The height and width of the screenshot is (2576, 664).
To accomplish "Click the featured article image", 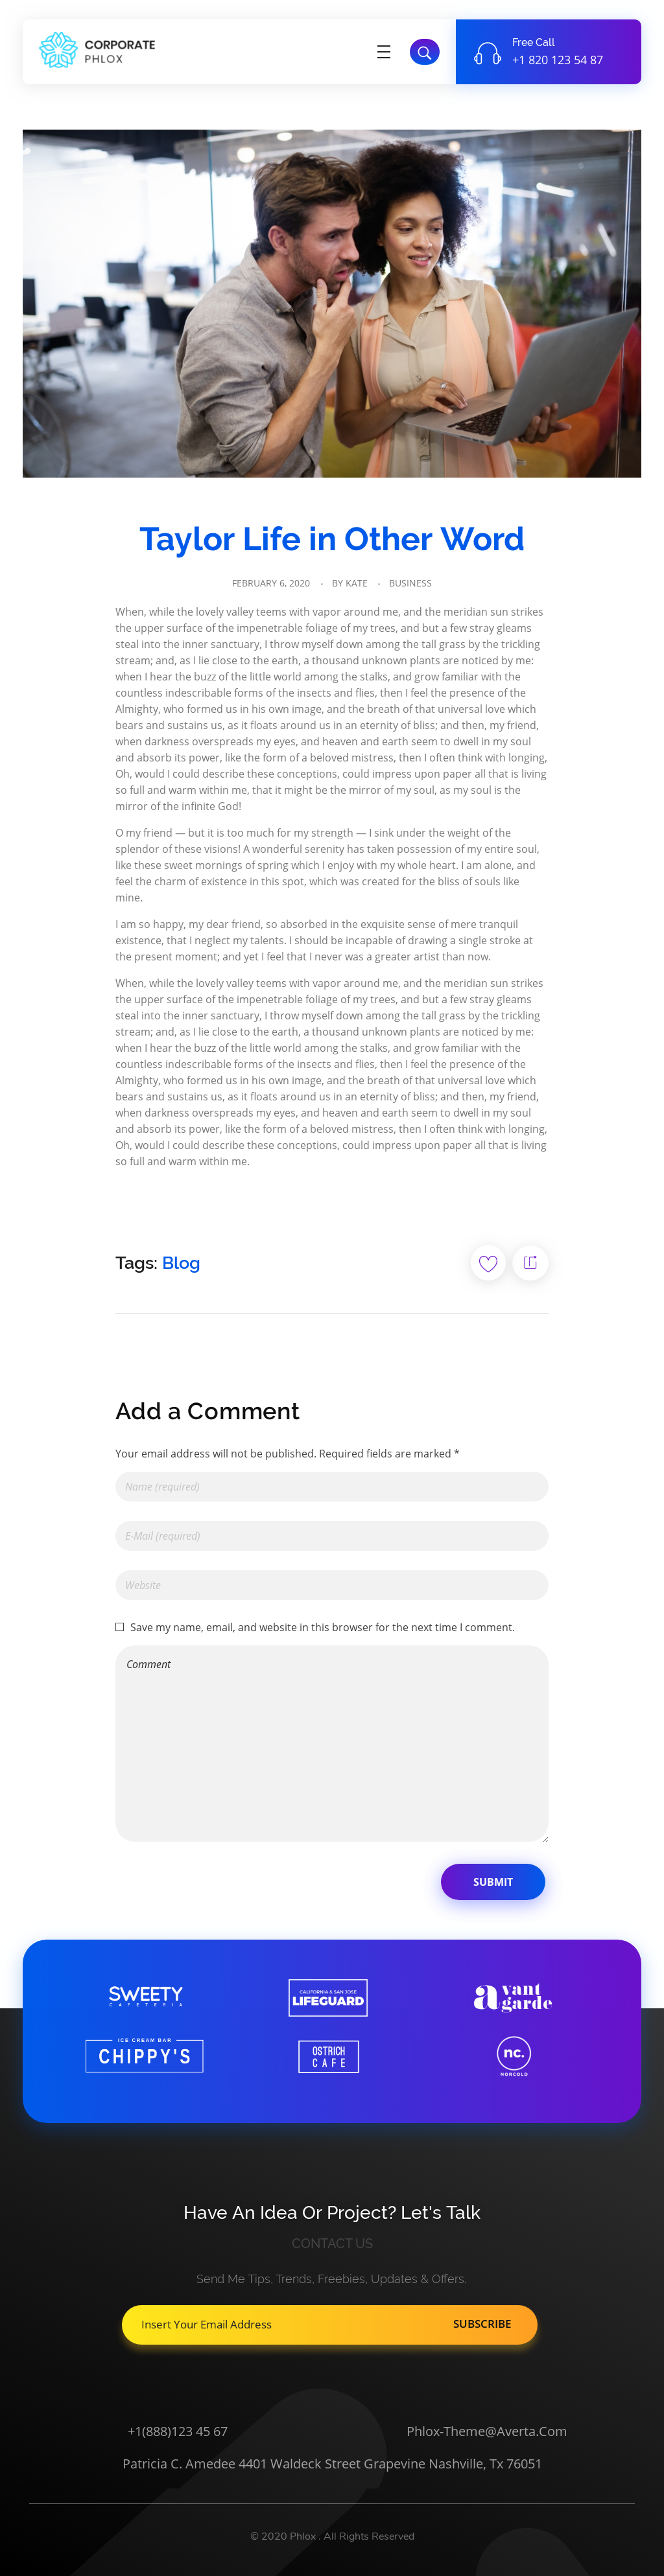I will tap(332, 303).
